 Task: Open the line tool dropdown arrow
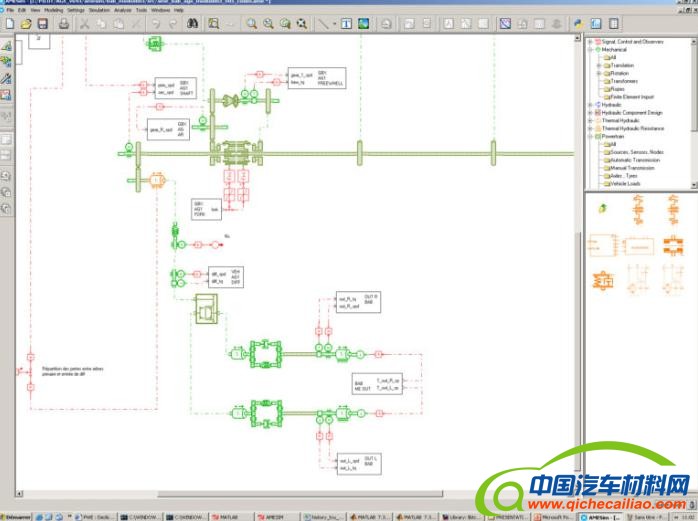pyautogui.click(x=333, y=23)
